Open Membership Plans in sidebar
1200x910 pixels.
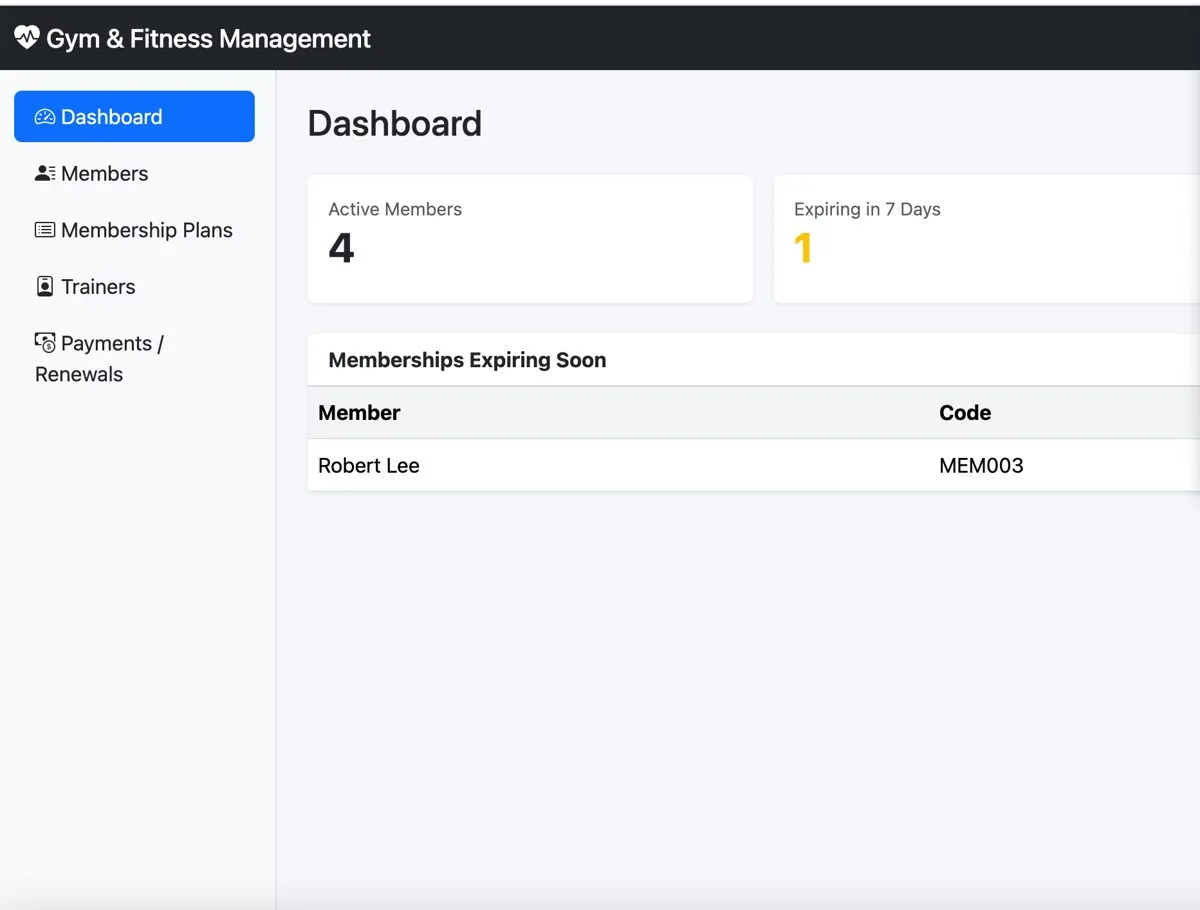click(x=134, y=230)
